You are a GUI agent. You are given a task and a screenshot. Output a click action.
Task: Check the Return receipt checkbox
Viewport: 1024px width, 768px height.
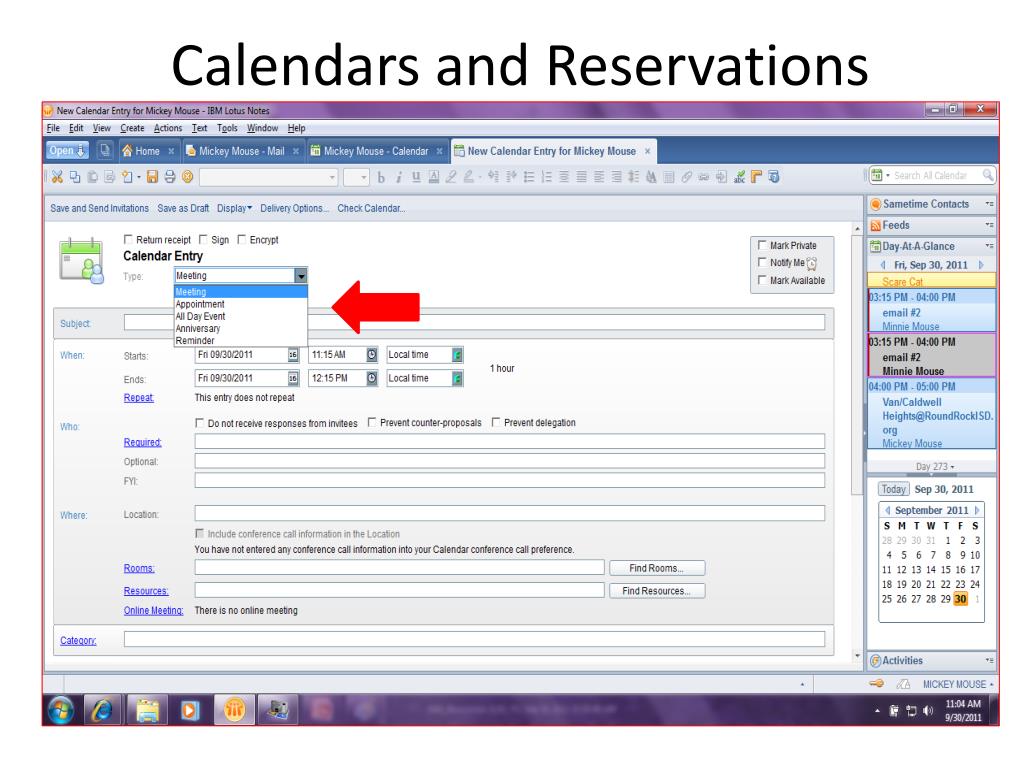click(128, 240)
